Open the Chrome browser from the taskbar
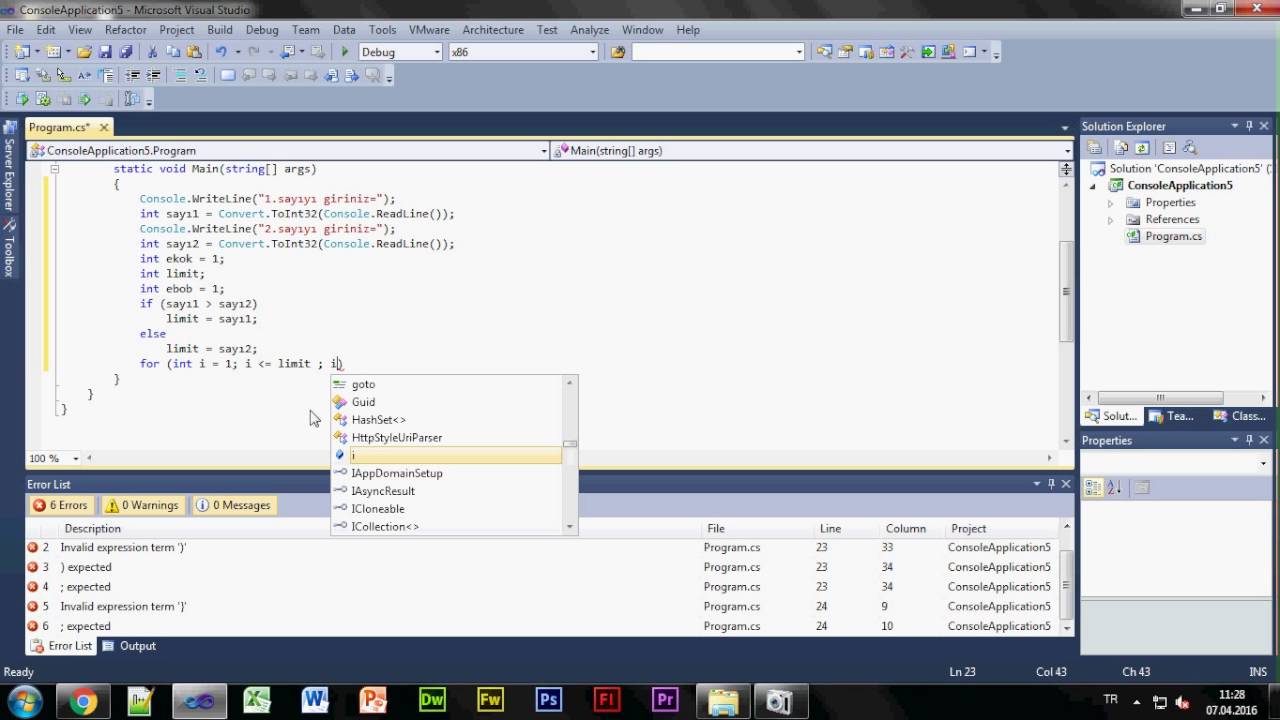Viewport: 1280px width, 720px height. [84, 700]
